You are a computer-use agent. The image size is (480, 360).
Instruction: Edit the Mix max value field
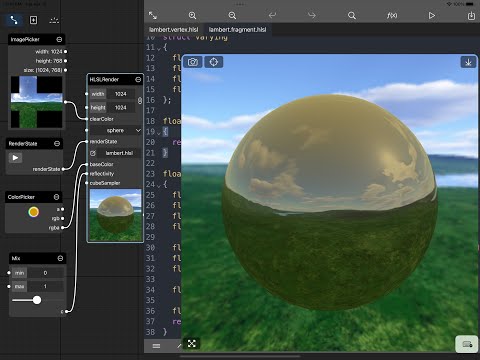(45, 286)
